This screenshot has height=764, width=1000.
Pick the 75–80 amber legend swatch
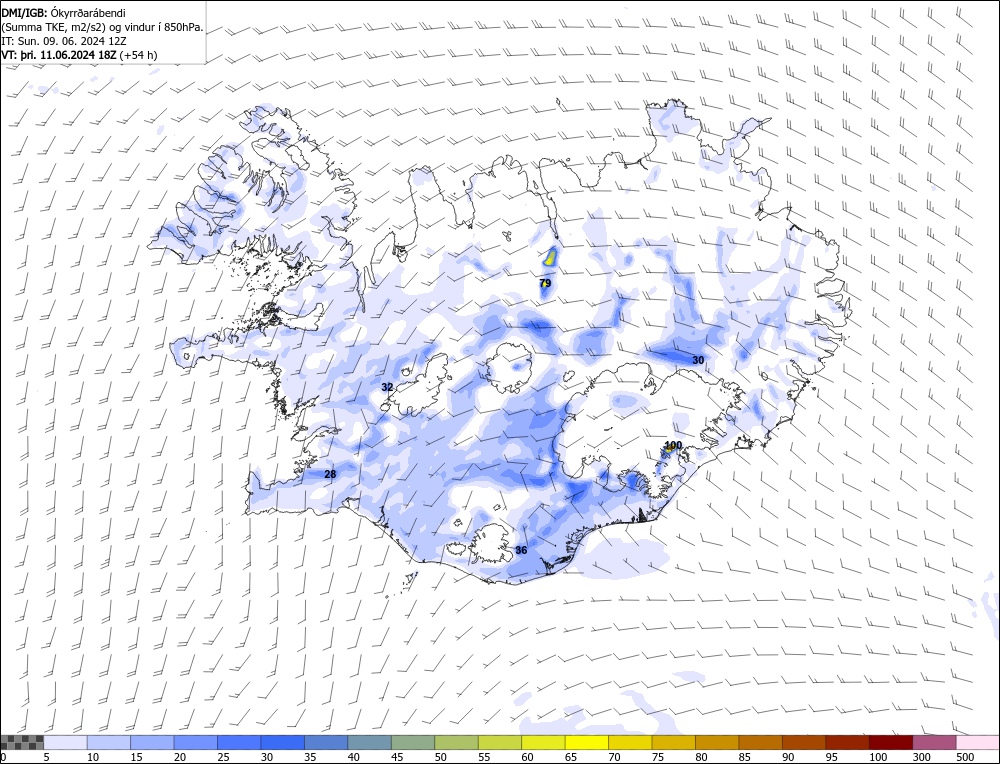(673, 742)
